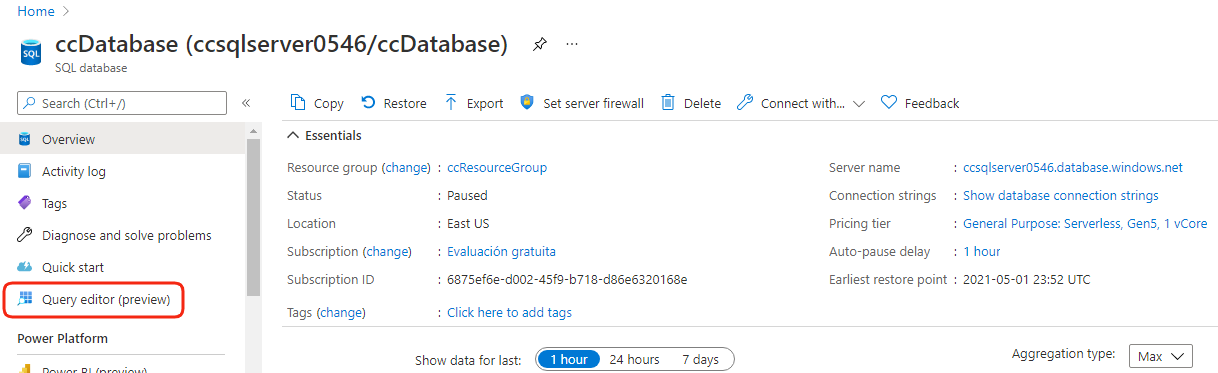Click here to add tags

pos(509,312)
